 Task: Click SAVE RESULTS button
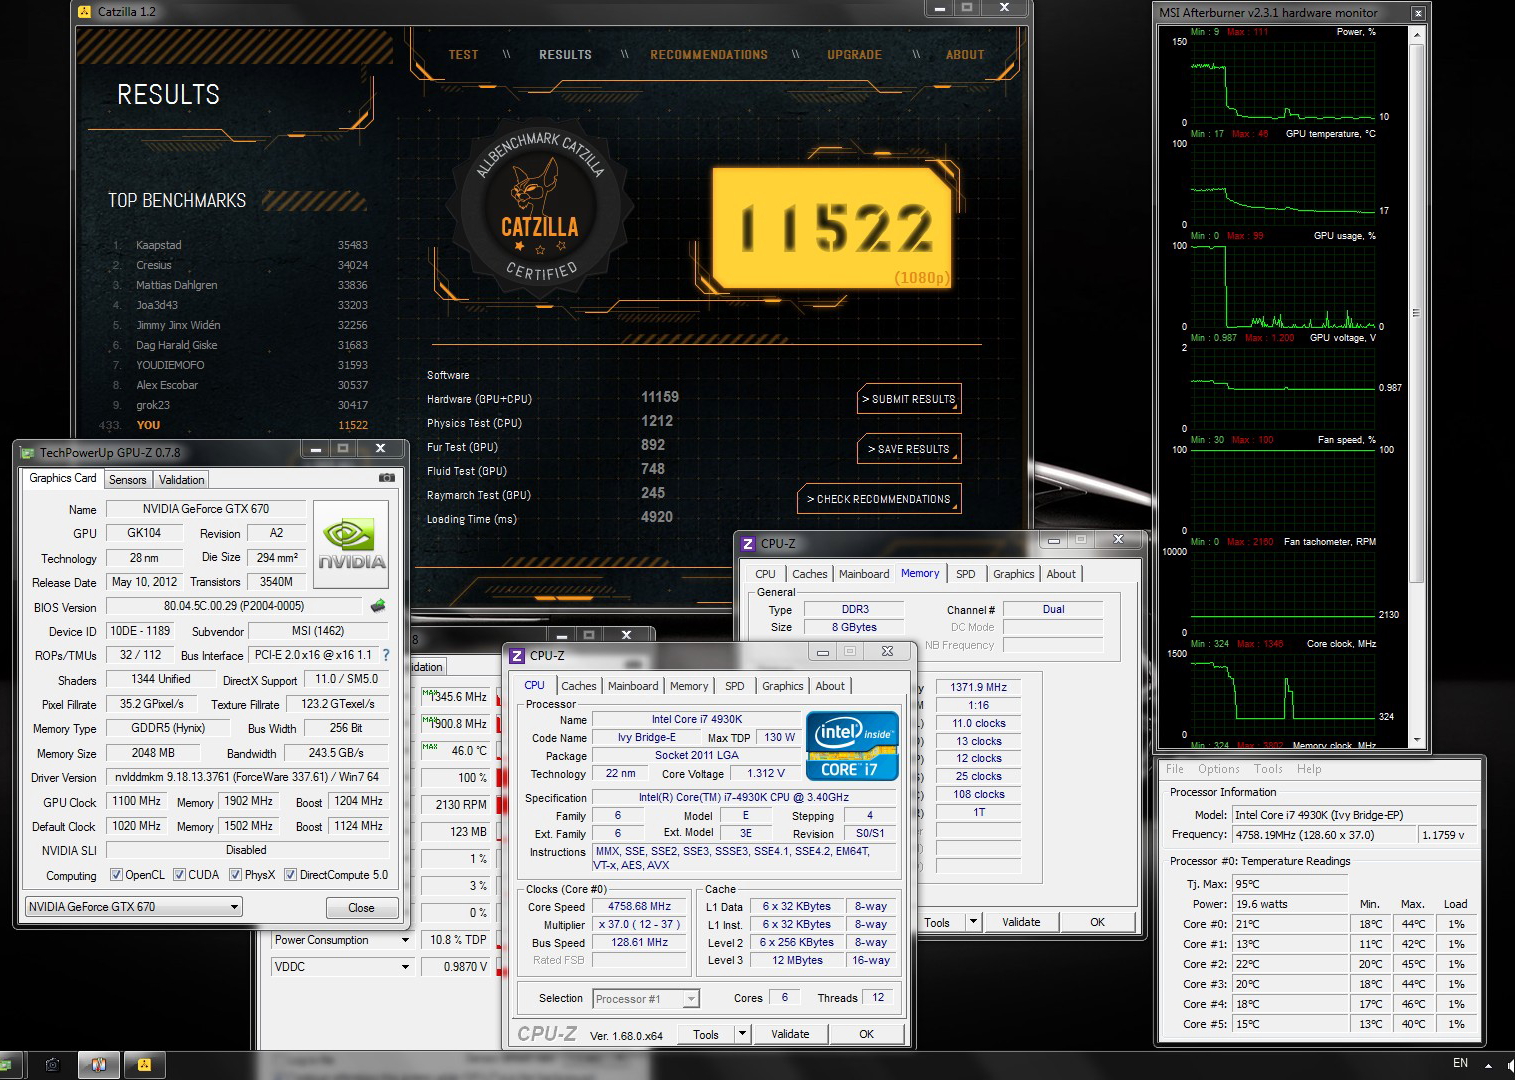910,449
